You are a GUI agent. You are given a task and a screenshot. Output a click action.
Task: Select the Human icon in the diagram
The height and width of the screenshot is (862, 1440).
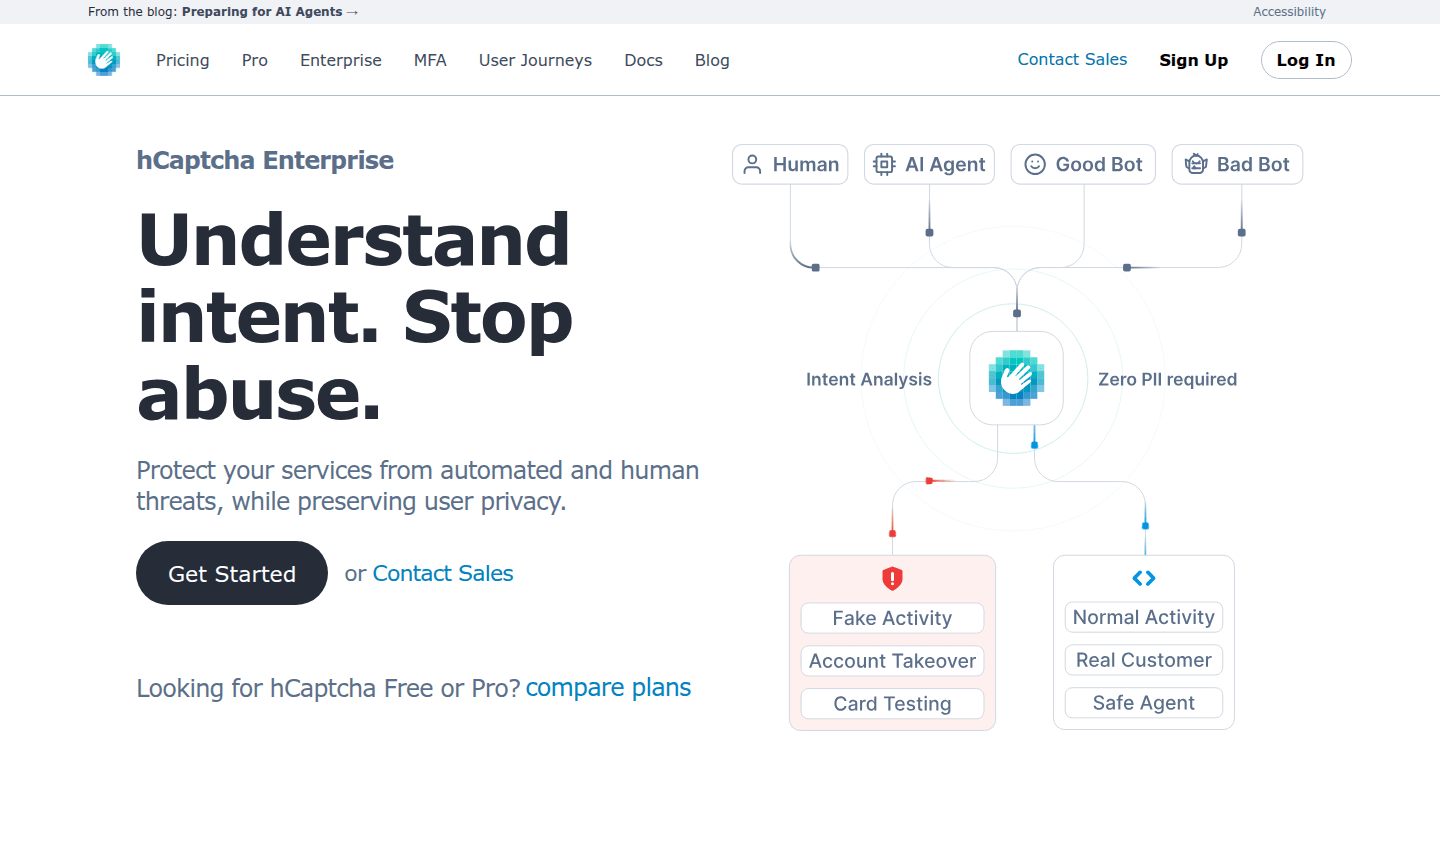[x=753, y=164]
